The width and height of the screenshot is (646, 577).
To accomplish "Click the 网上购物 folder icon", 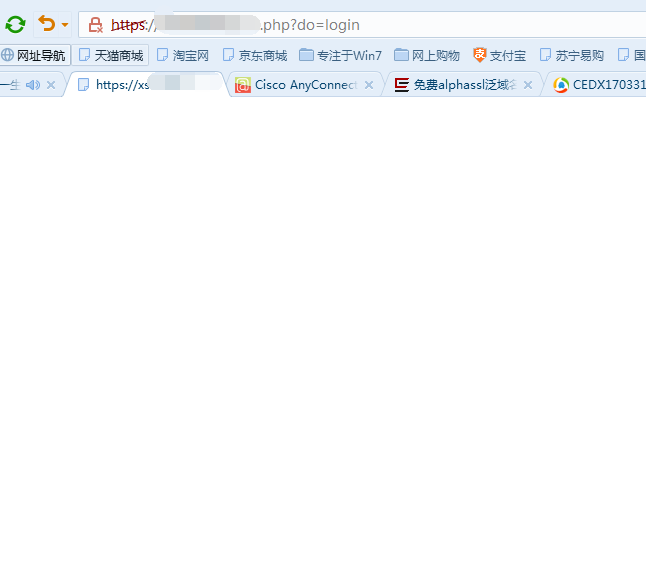I will [401, 55].
